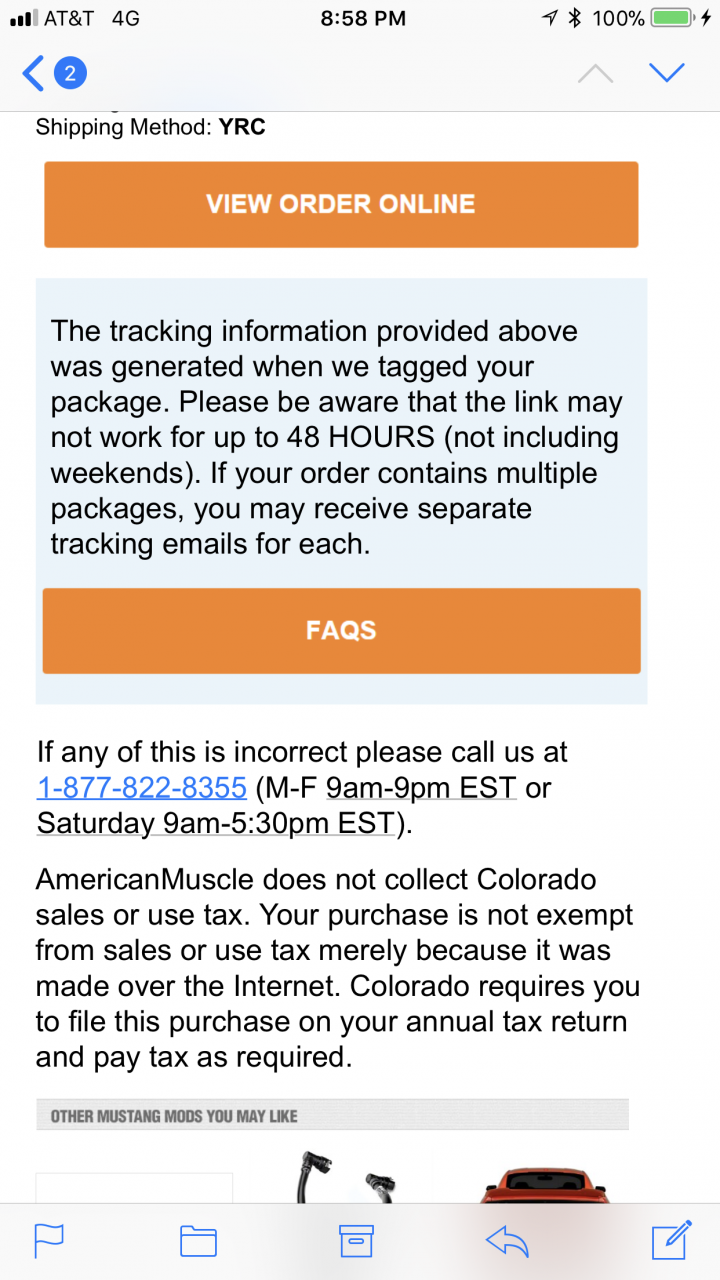
Task: Tap the Bluetooth status icon
Action: coord(575,18)
